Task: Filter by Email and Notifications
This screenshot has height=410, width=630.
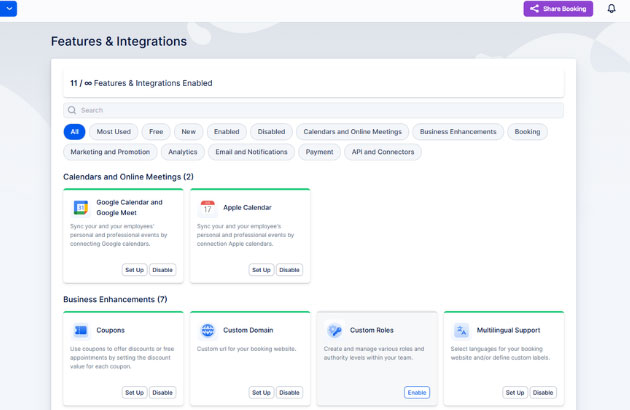Action: pyautogui.click(x=252, y=152)
